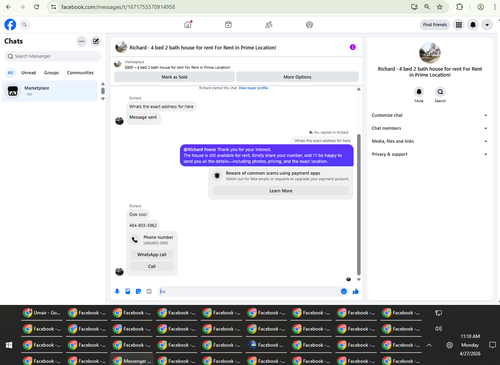Click the Call button under phone number

[152, 266]
